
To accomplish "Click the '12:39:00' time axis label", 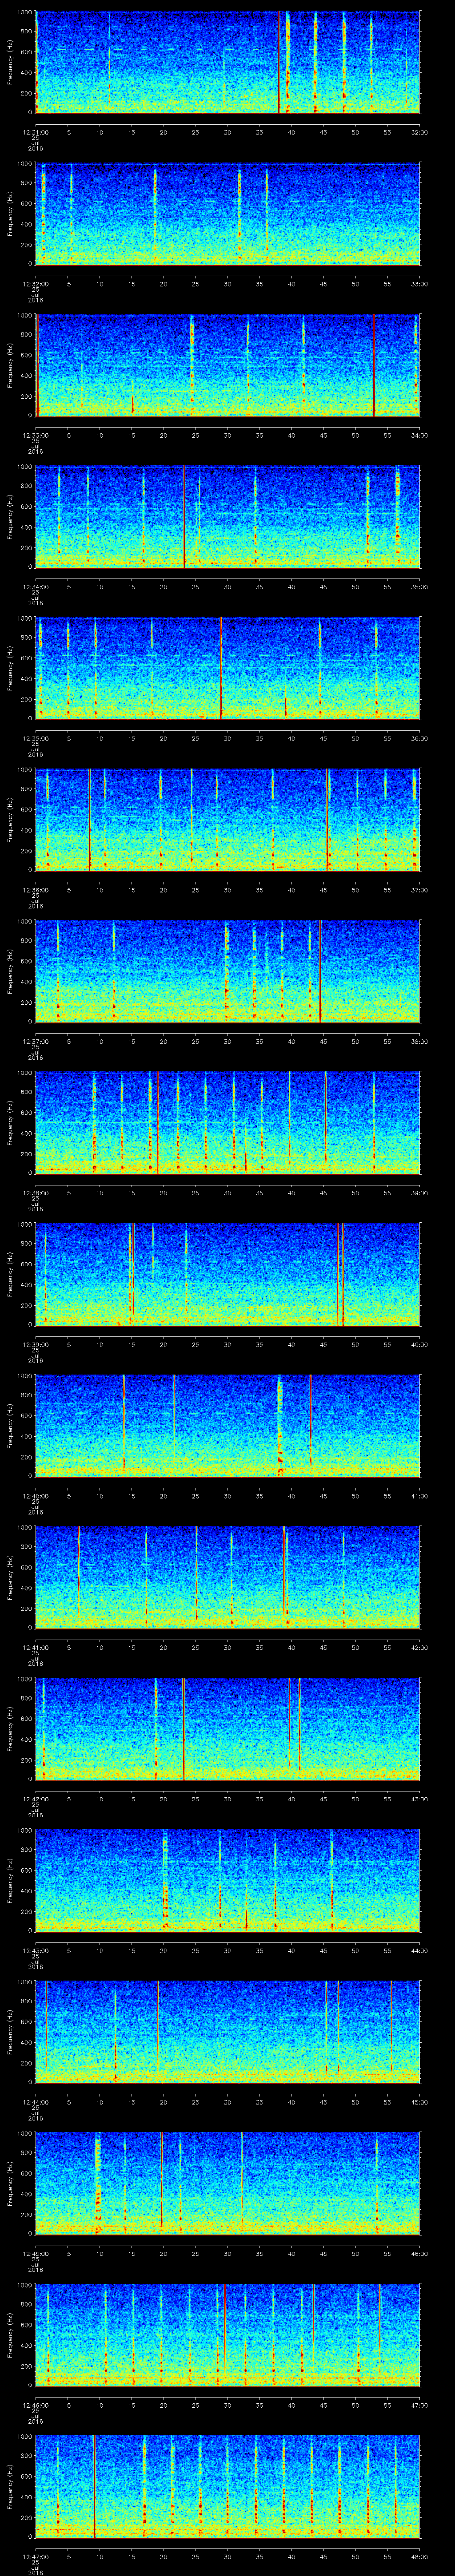I will (36, 1344).
